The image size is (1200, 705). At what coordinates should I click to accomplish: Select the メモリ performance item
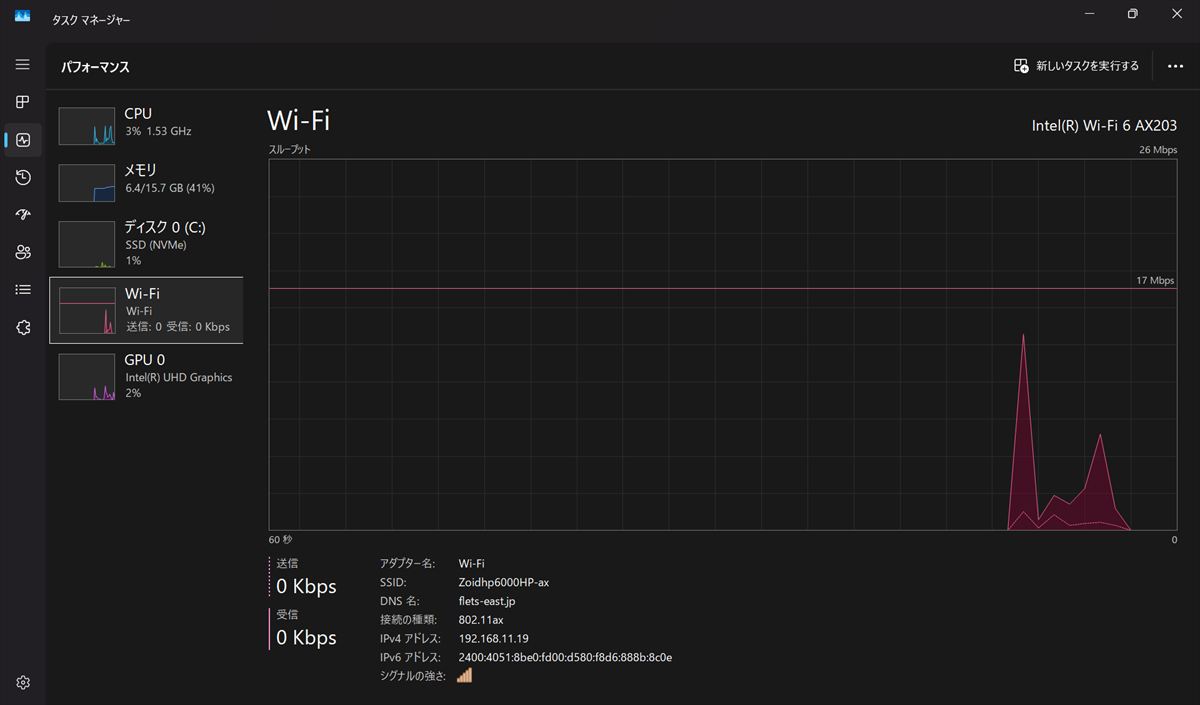[146, 182]
